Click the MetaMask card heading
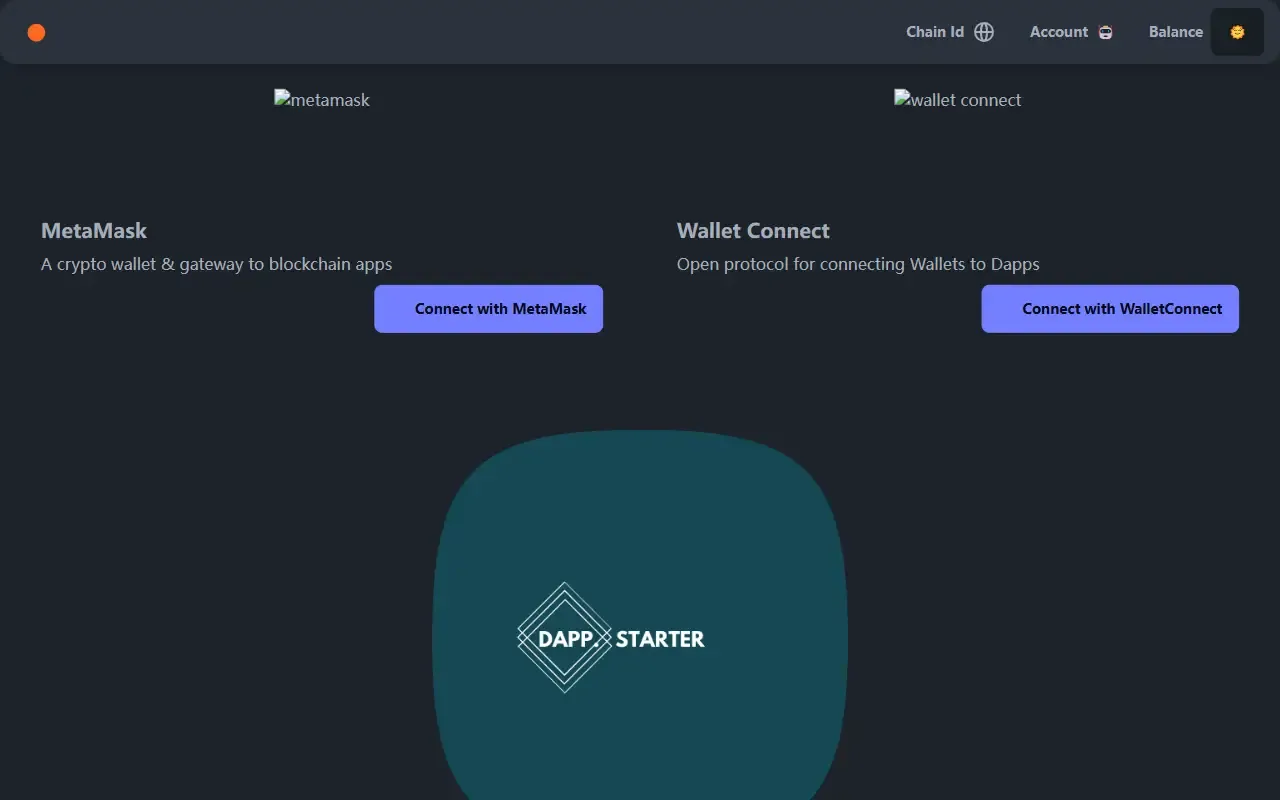Screen dimensions: 1280x800 (94, 231)
